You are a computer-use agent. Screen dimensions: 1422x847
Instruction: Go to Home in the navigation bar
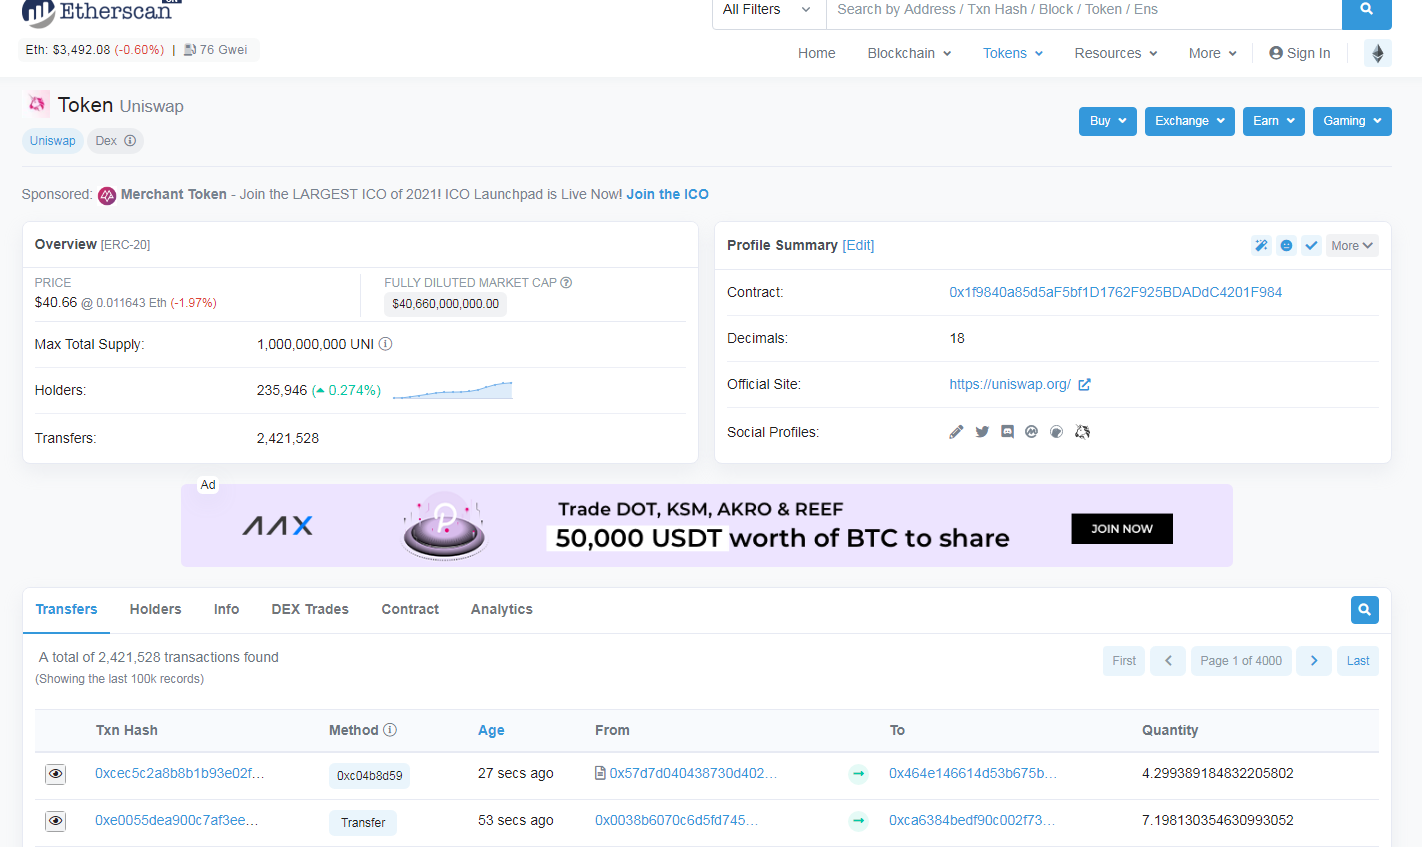(x=816, y=53)
